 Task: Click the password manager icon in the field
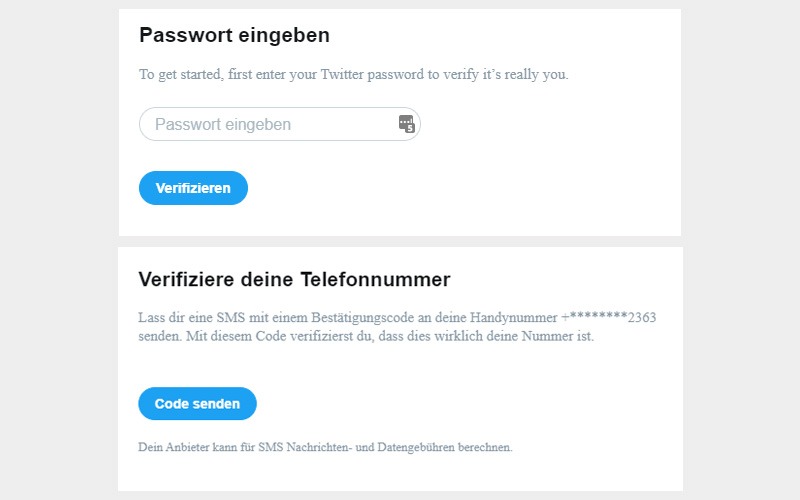pos(407,124)
